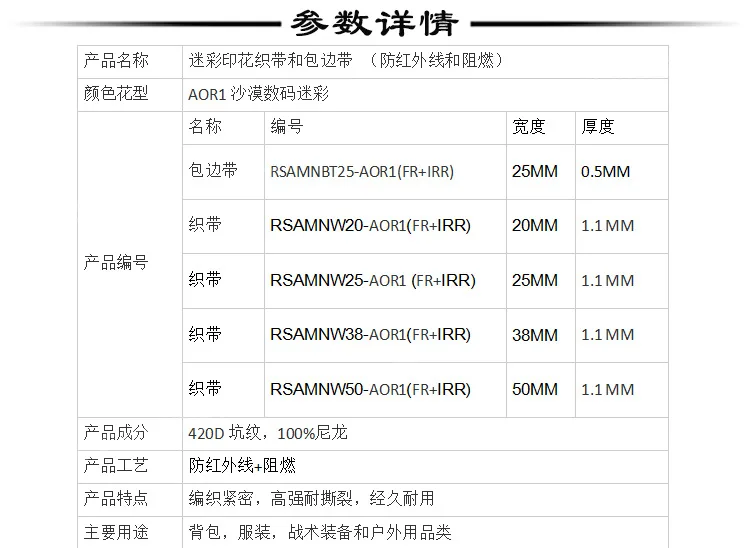The image size is (750, 548).
Task: Click product code RSAMNBT25-AOR1(FR+IRR)
Action: pyautogui.click(x=362, y=172)
